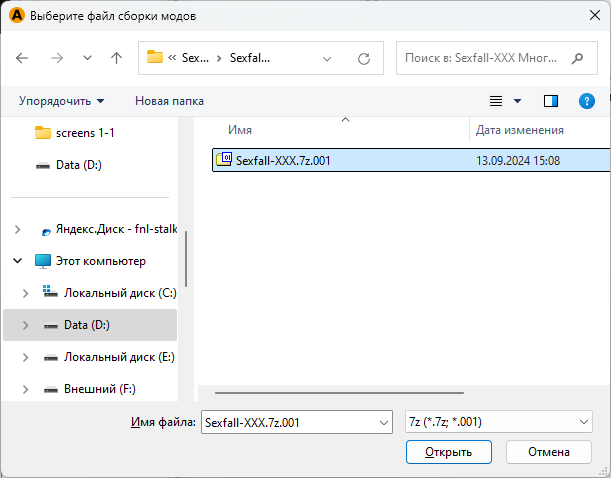Click the Имя файла input field

[x=286, y=423]
